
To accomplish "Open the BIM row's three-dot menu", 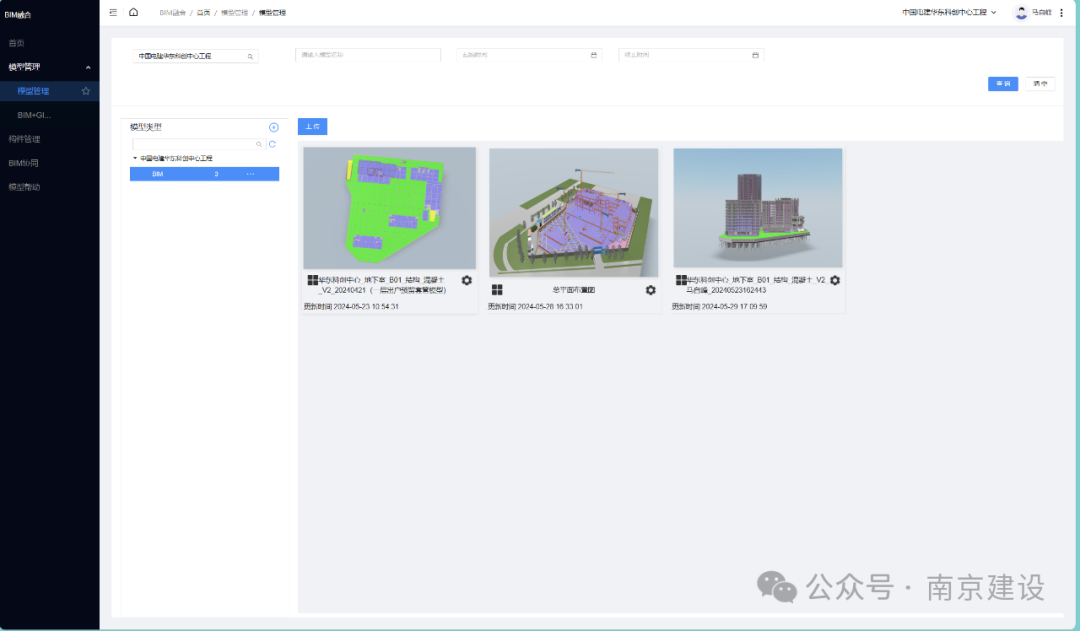I will click(x=250, y=174).
